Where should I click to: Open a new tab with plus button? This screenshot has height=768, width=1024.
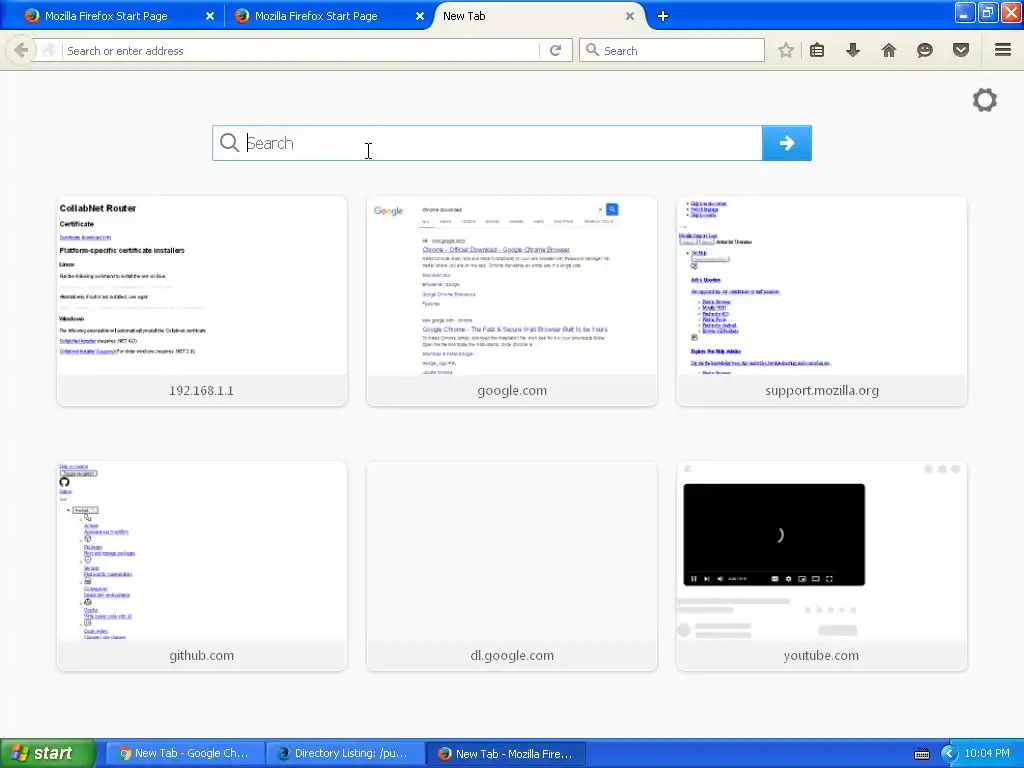tap(662, 16)
